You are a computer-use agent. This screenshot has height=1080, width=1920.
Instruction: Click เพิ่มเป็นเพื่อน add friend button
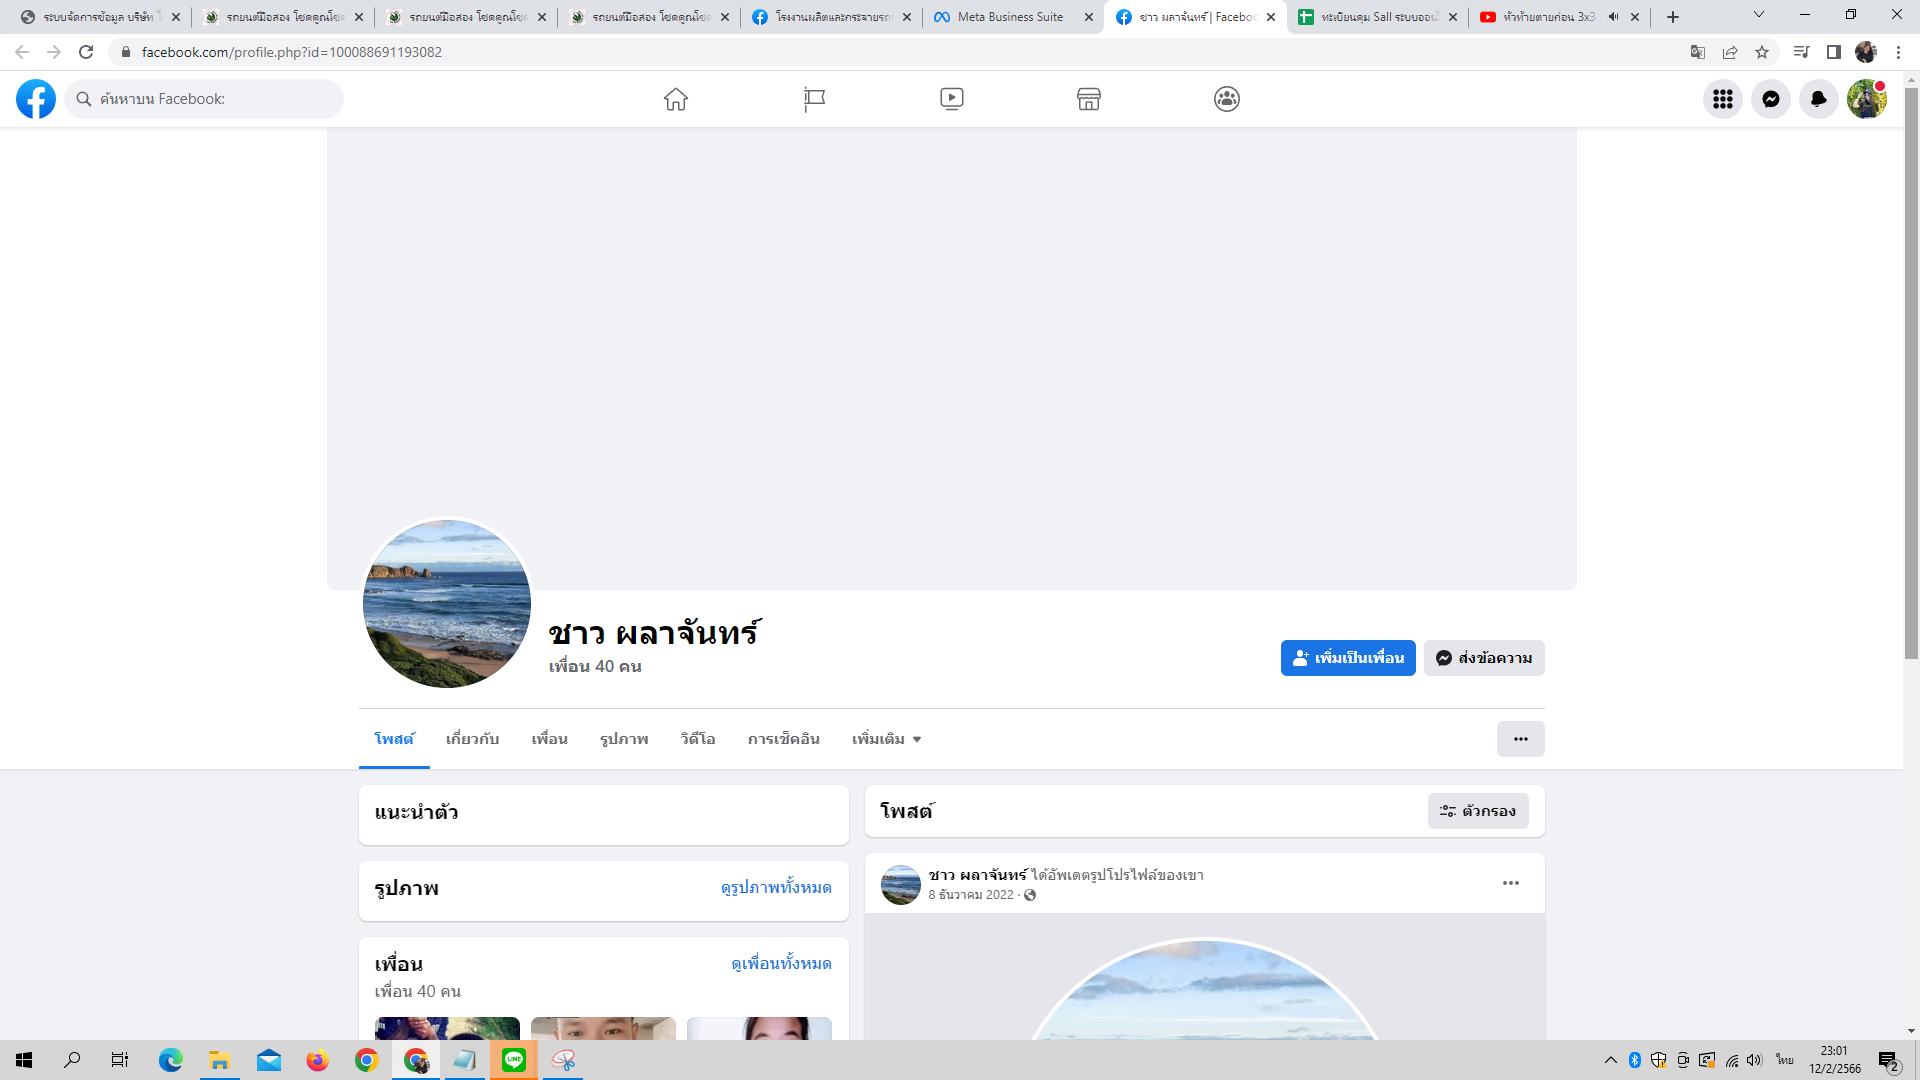coord(1347,658)
